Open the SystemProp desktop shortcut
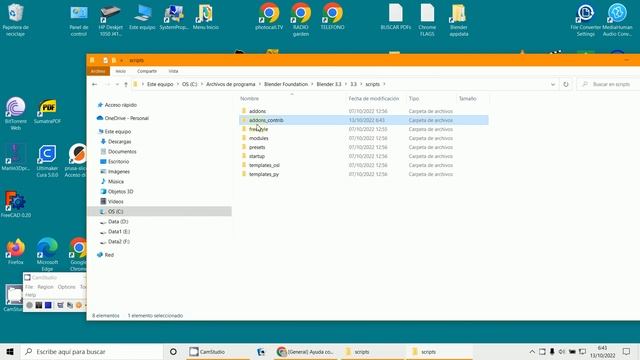This screenshot has width=640, height=360. point(174,17)
